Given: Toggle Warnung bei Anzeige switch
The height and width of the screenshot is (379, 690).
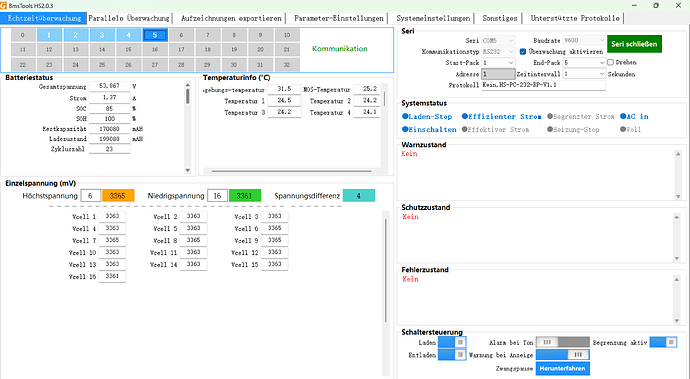Looking at the screenshot, I should click(x=562, y=355).
